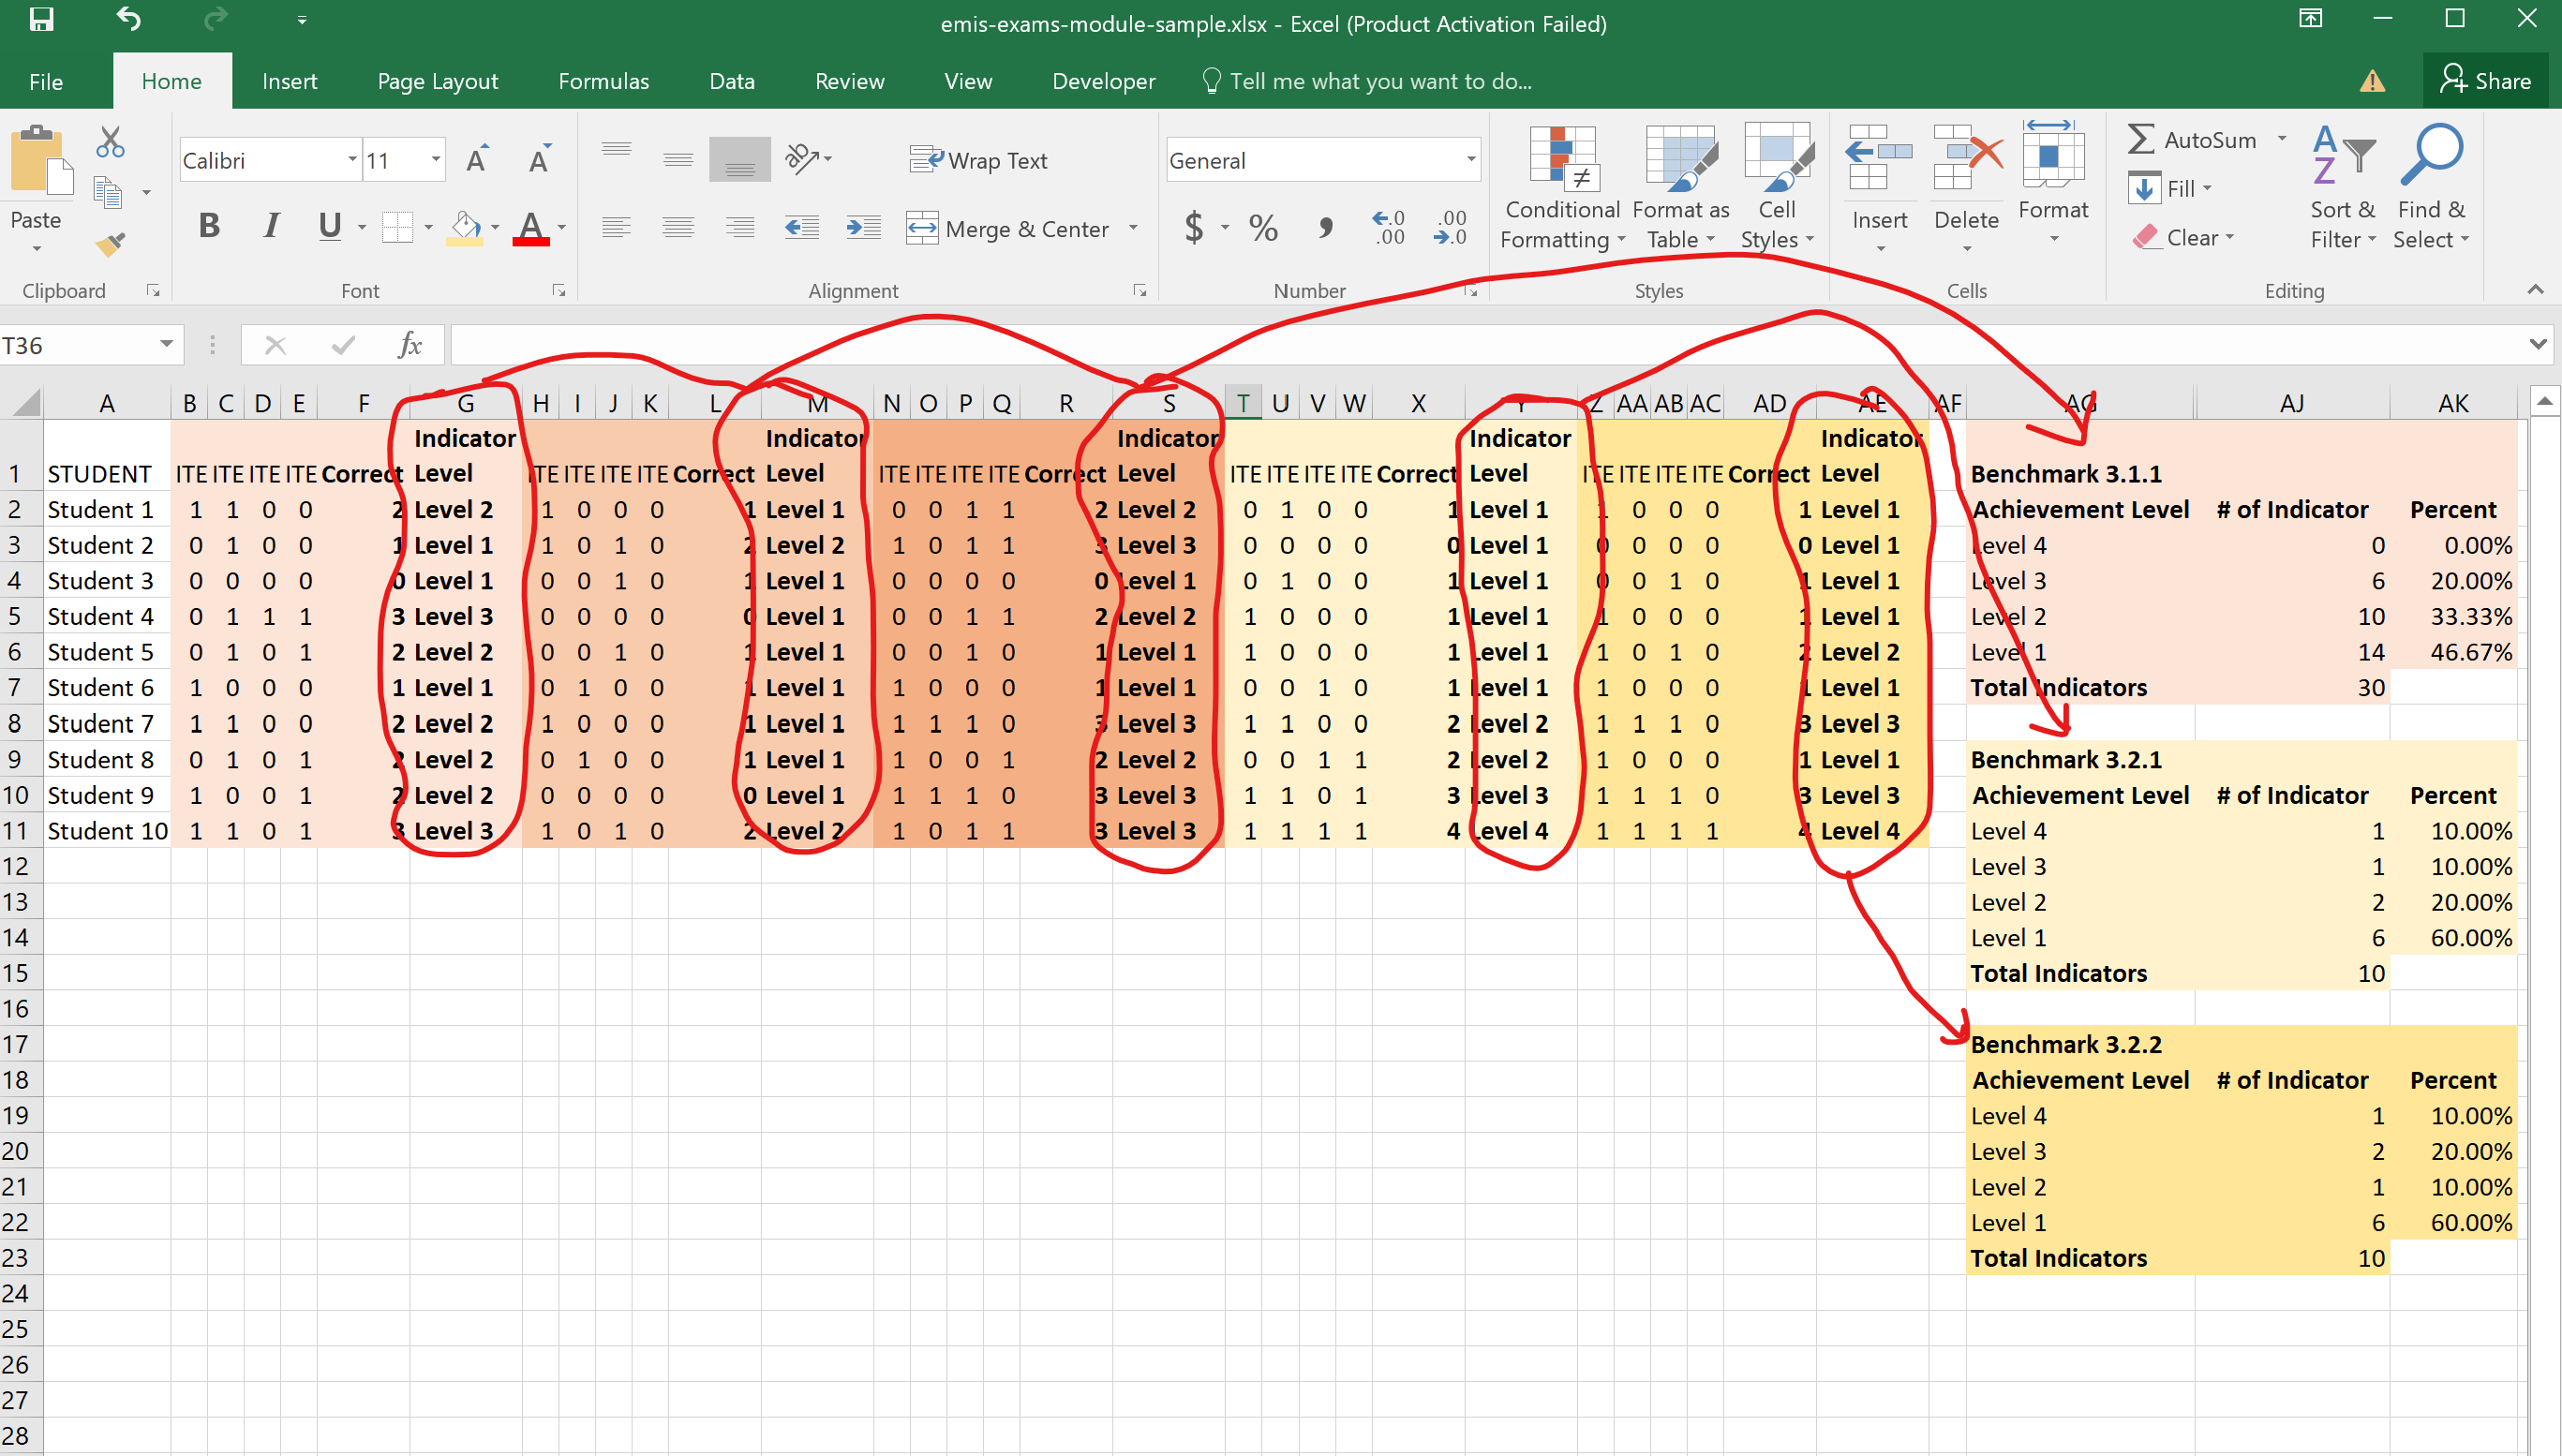Apply the red Font Color swatch
This screenshot has width=2562, height=1456.
[530, 228]
